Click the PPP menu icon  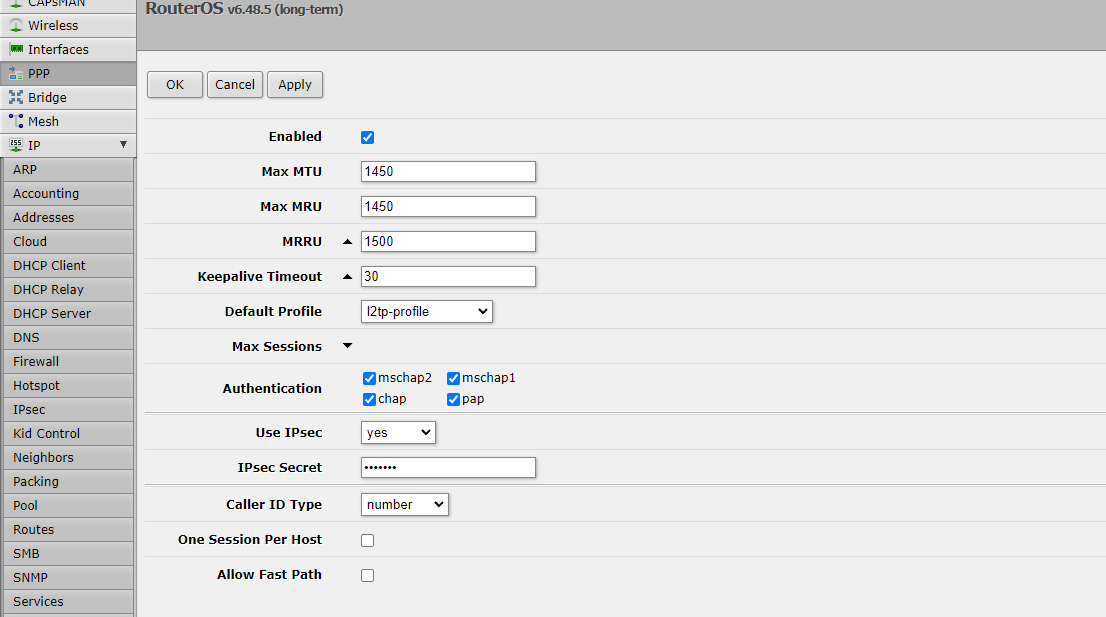tap(16, 74)
